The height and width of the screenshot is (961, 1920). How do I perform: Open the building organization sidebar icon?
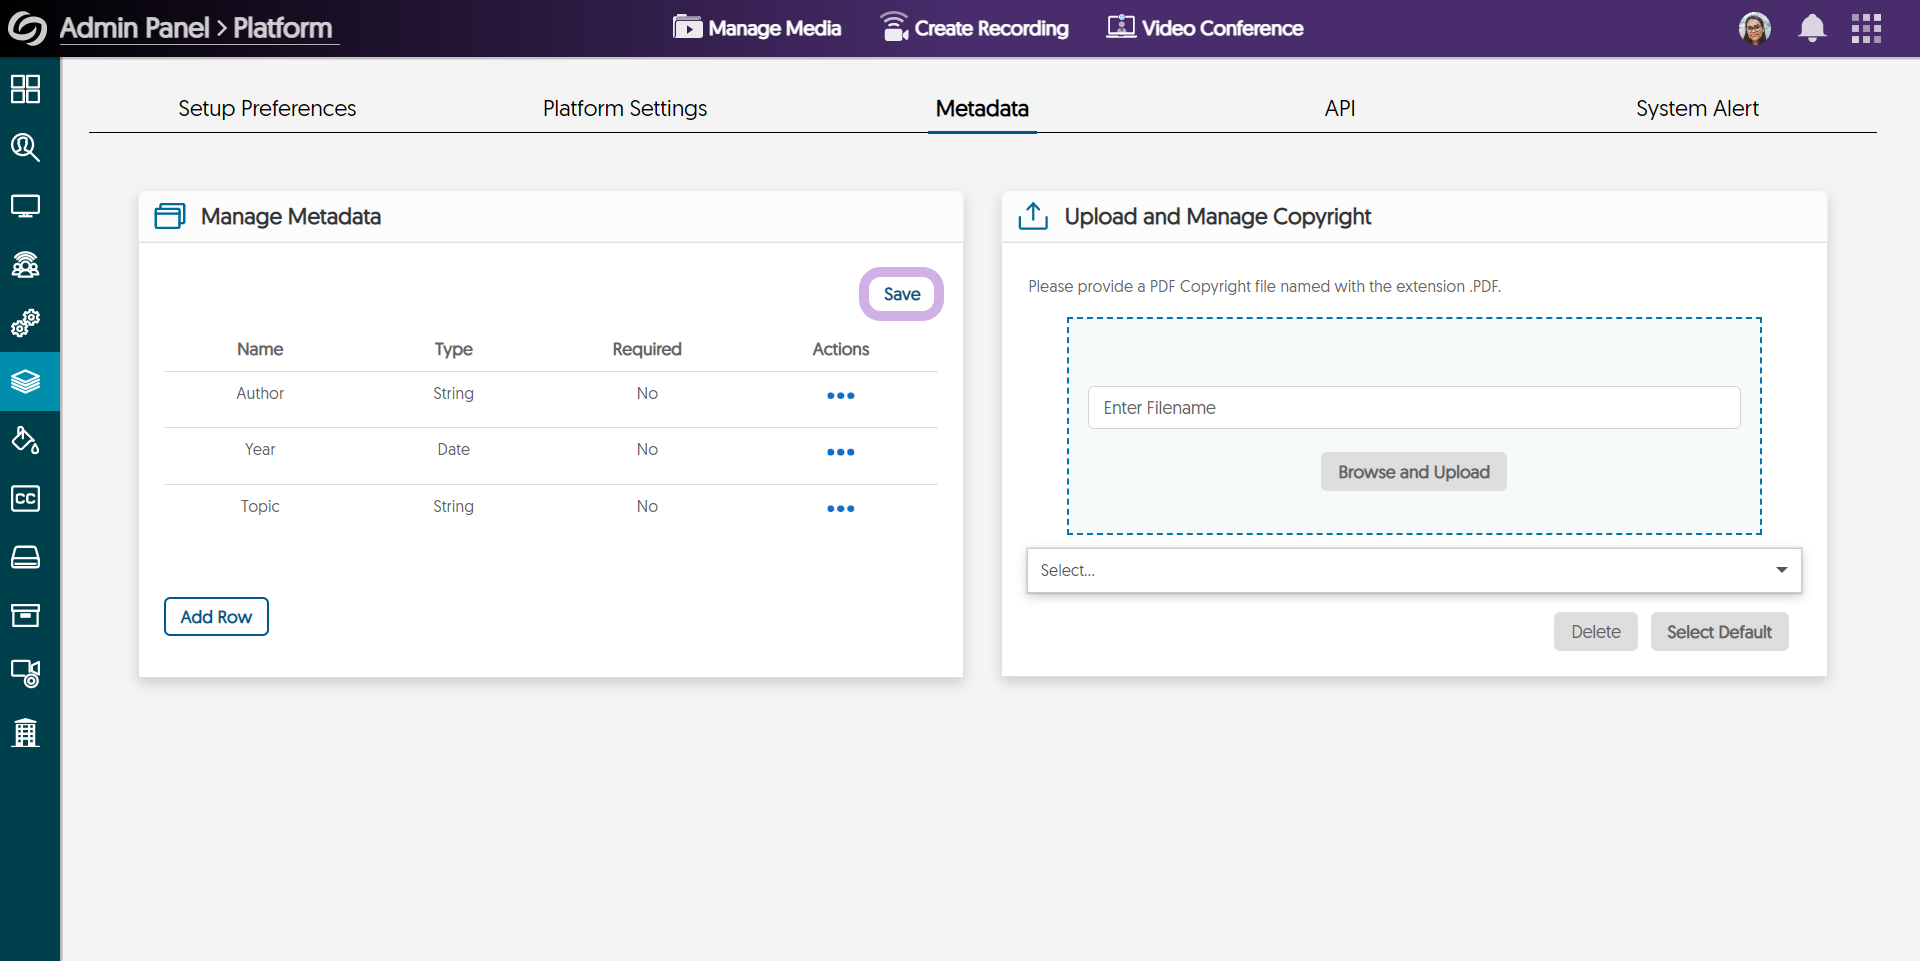pos(26,732)
